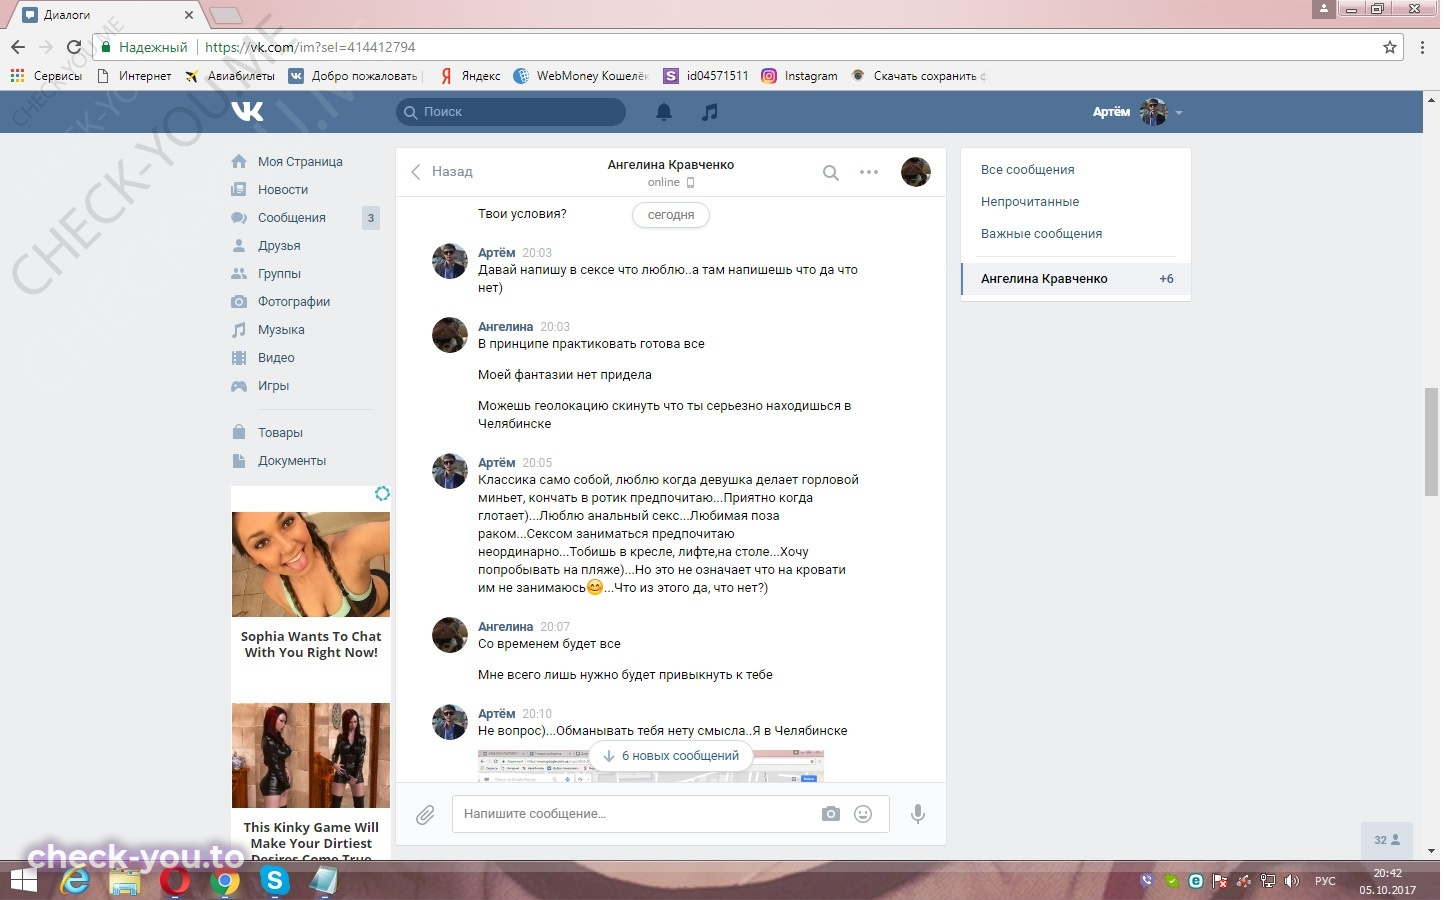The height and width of the screenshot is (900, 1444).
Task: Open the Авиабилеты bookmark
Action: pyautogui.click(x=229, y=76)
